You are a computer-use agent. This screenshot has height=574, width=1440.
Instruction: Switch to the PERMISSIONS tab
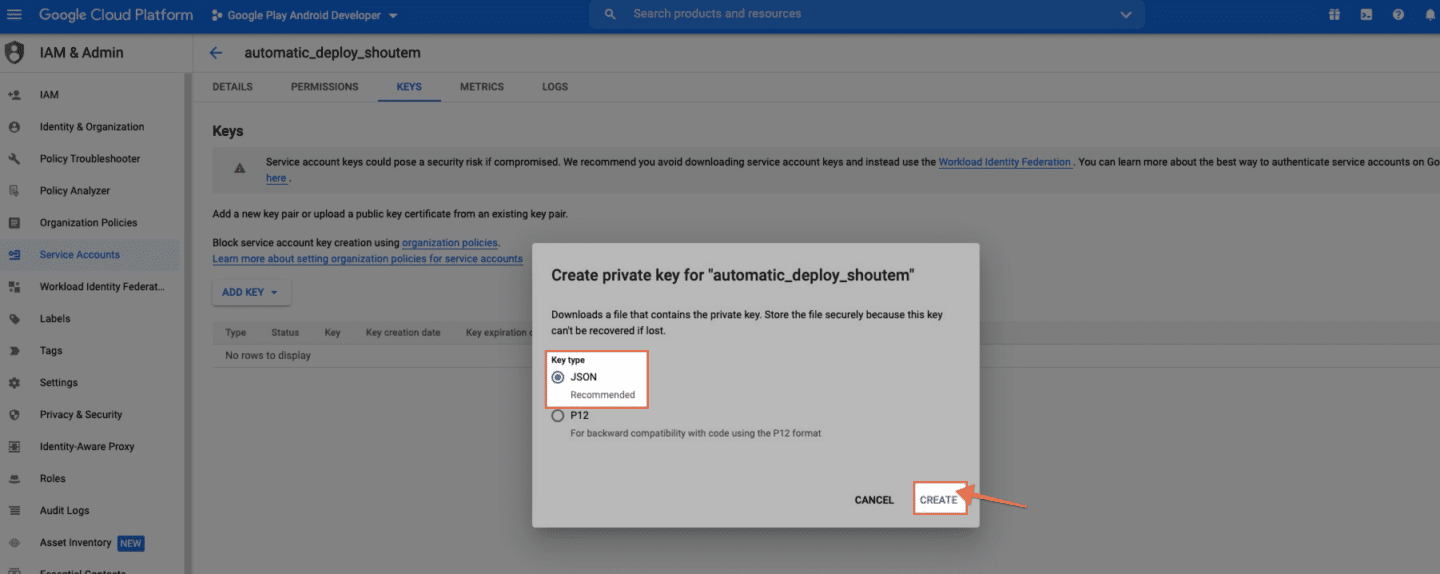pos(324,87)
